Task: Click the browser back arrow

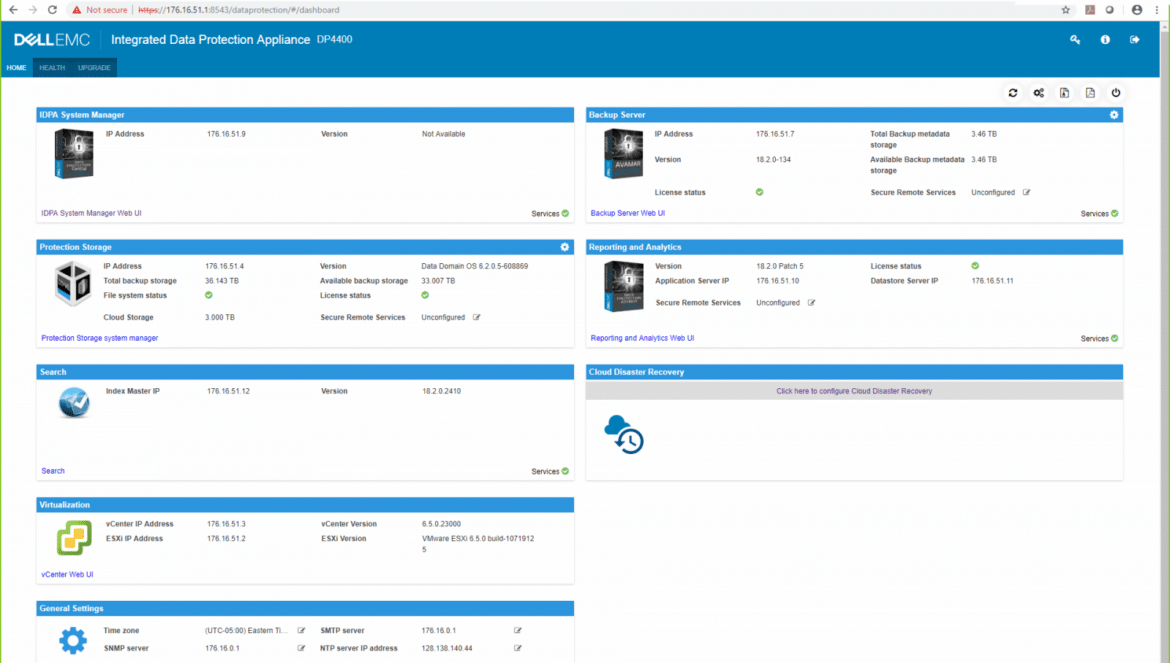Action: 13,10
